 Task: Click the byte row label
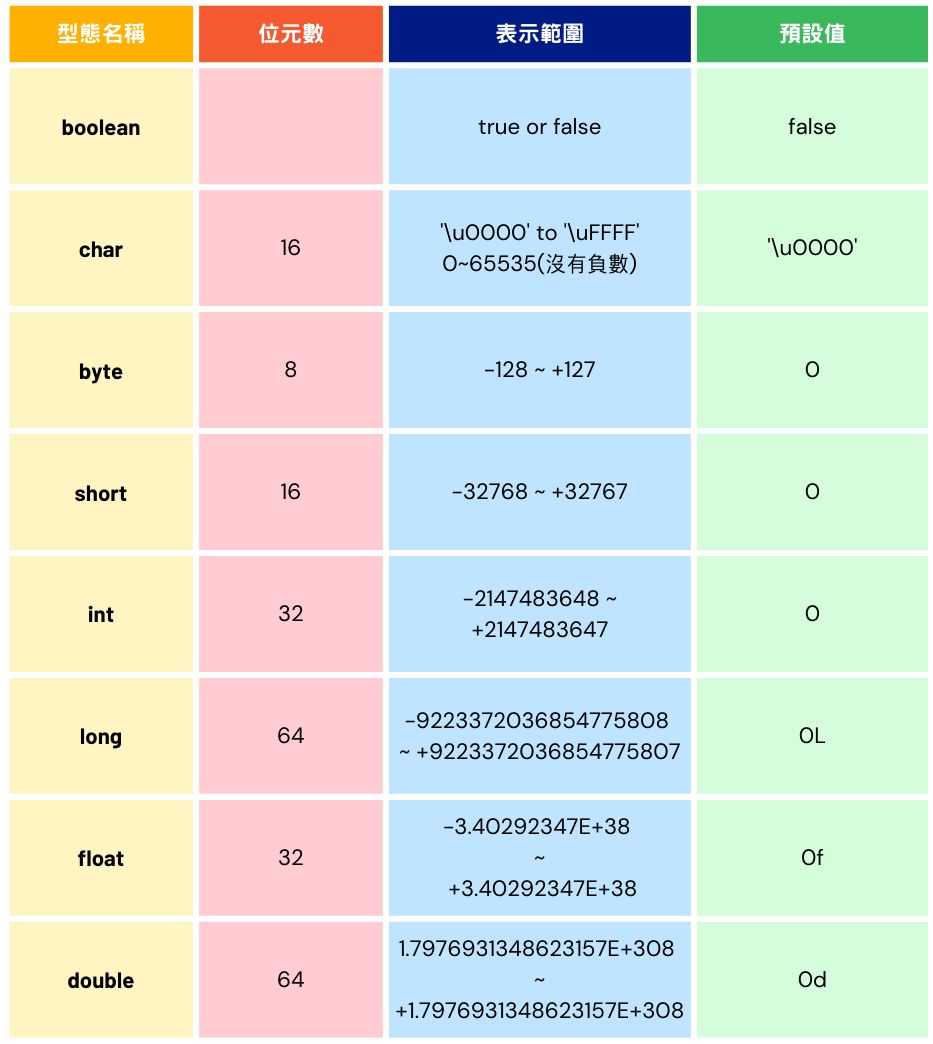[x=101, y=370]
